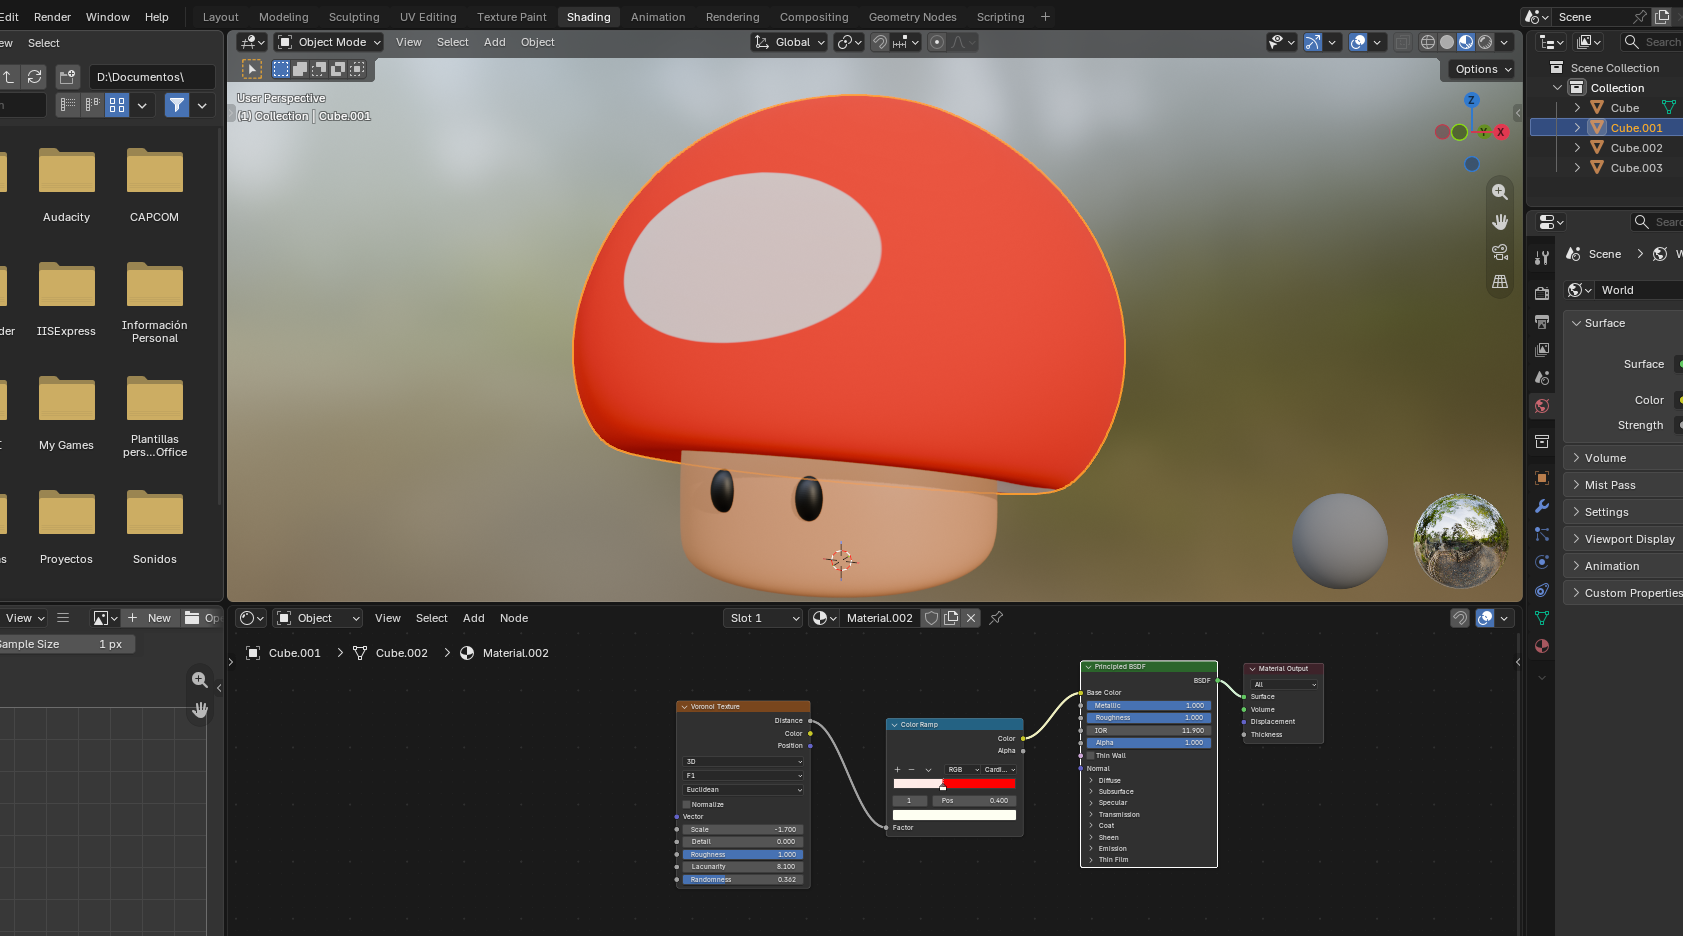The width and height of the screenshot is (1683, 936).
Task: Switch orthographic/perspective grid icon
Action: (1500, 282)
